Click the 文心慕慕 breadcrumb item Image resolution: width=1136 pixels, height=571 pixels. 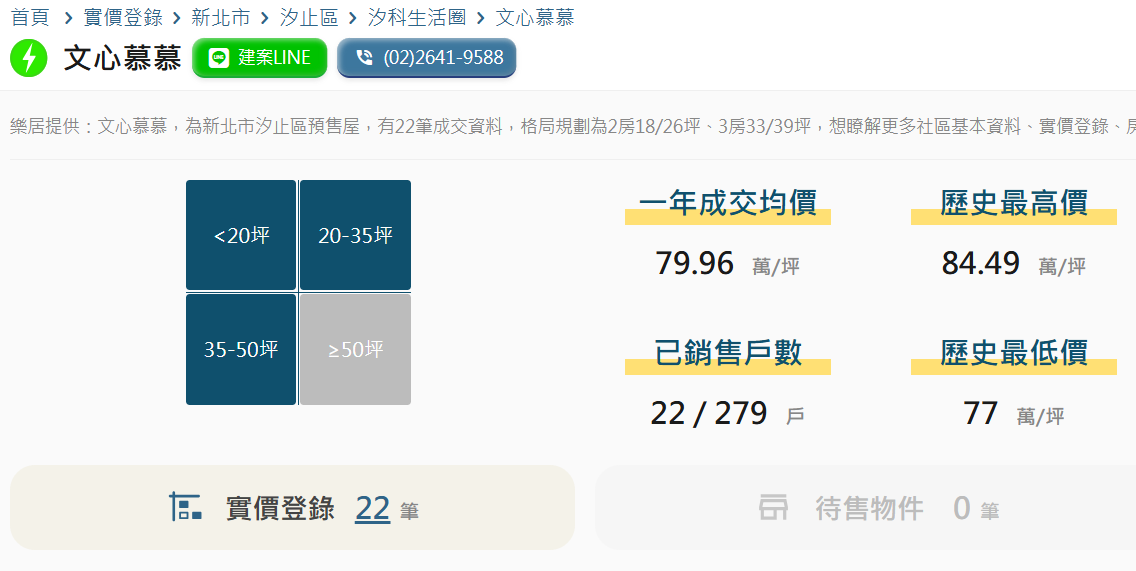pyautogui.click(x=535, y=17)
